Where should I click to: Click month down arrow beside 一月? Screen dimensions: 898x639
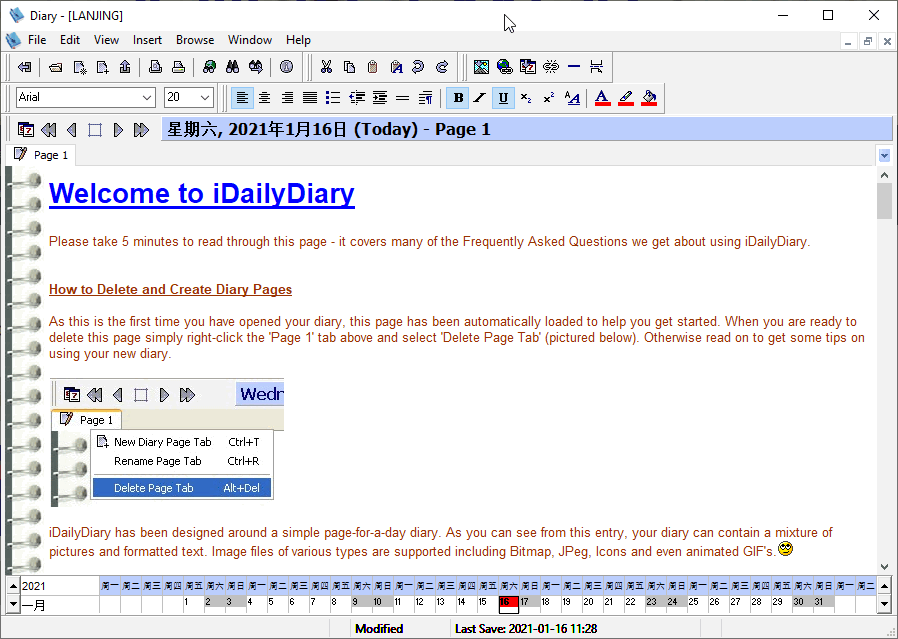(13, 604)
